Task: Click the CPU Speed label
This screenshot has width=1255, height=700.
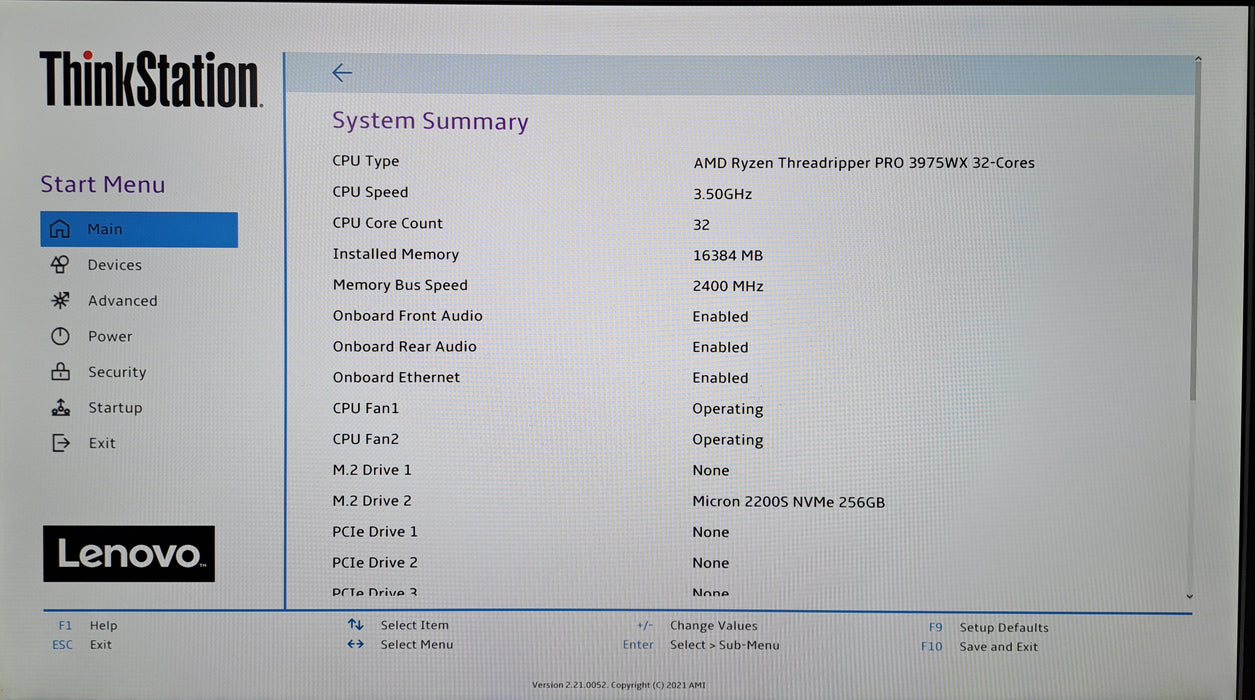Action: pyautogui.click(x=370, y=192)
